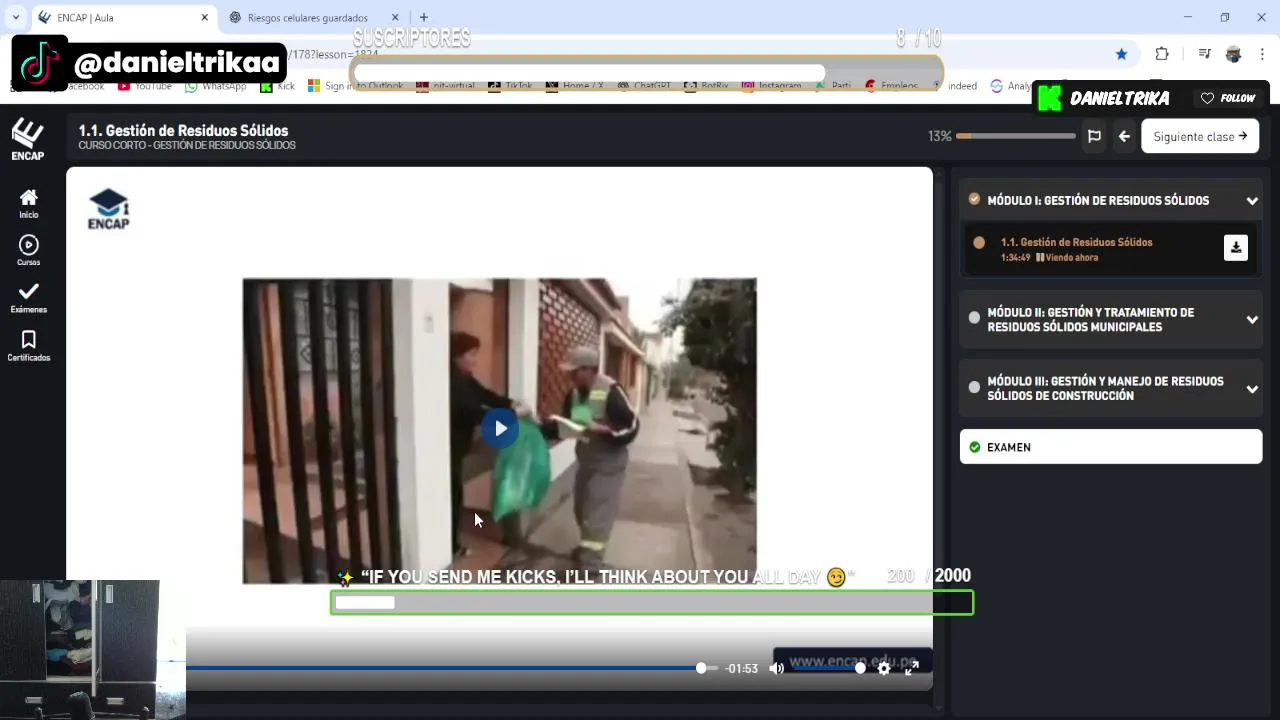Viewport: 1280px width, 720px height.
Task: Bookmark this page with the star icon
Action: (1121, 54)
